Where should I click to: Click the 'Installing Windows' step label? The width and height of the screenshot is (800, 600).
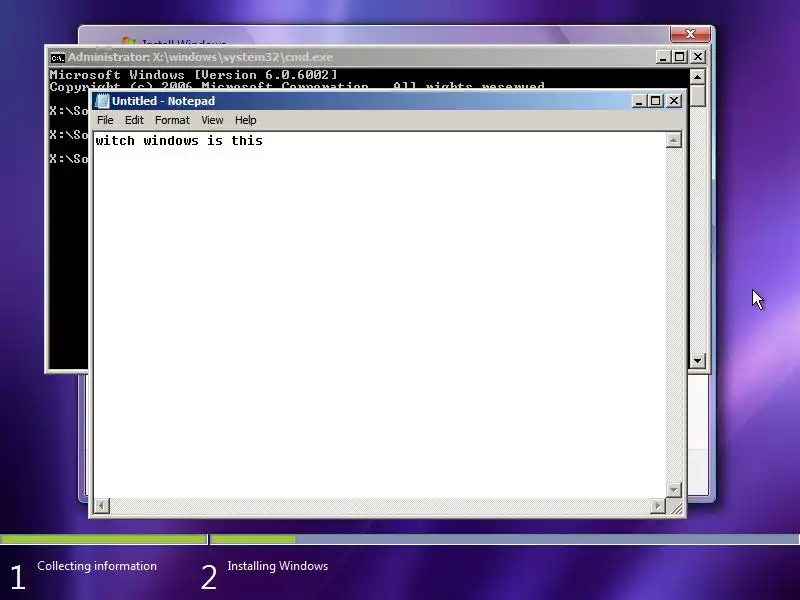(278, 566)
